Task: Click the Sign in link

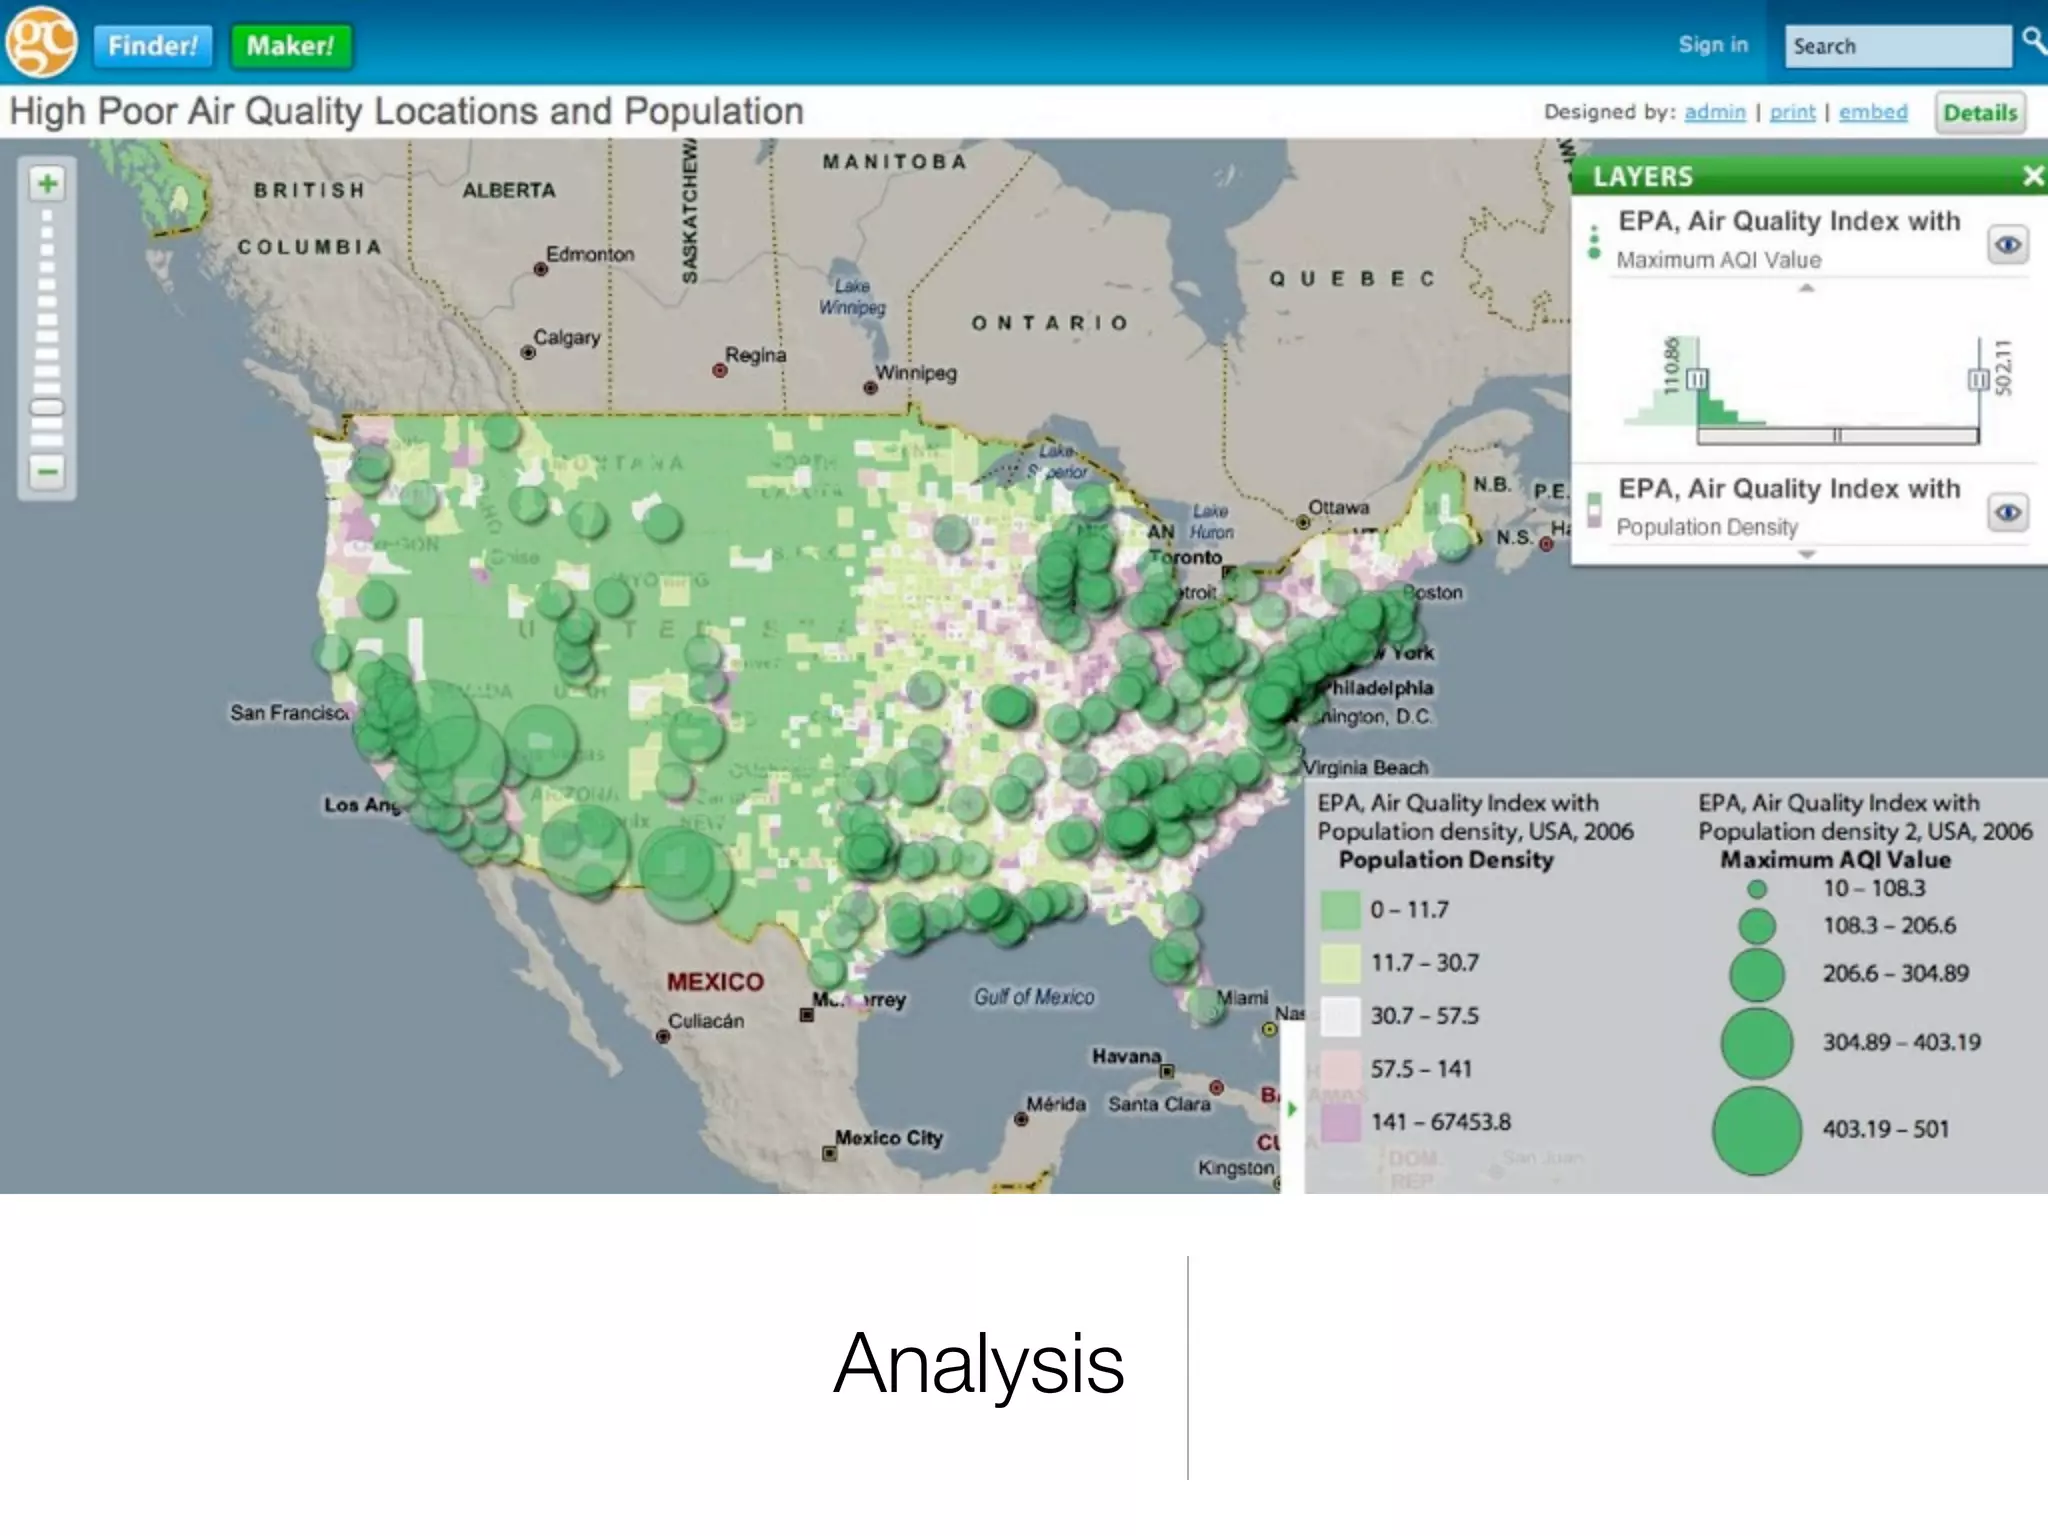Action: click(1713, 45)
